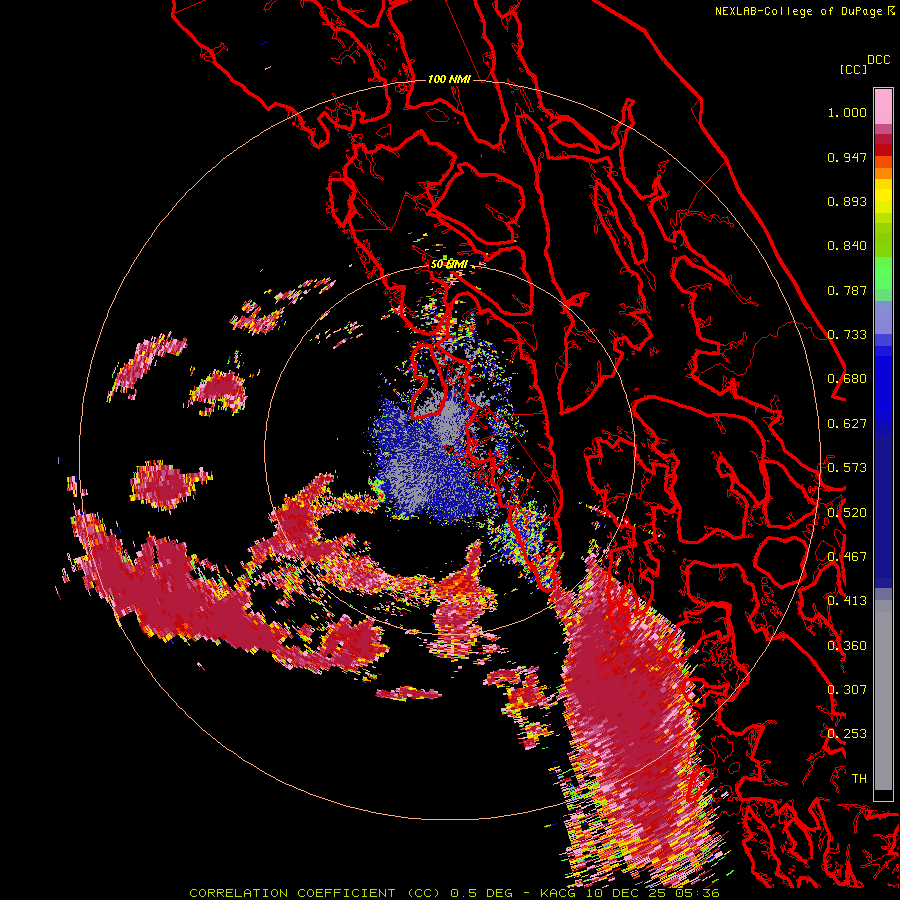The width and height of the screenshot is (900, 900).
Task: Select the 0.840 scale value
Action: [847, 246]
